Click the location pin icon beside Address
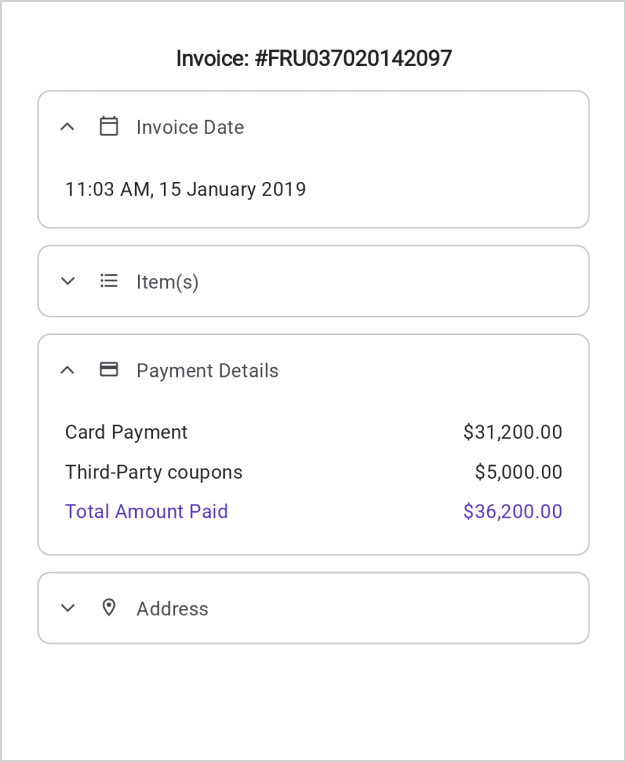This screenshot has width=626, height=762. [109, 608]
